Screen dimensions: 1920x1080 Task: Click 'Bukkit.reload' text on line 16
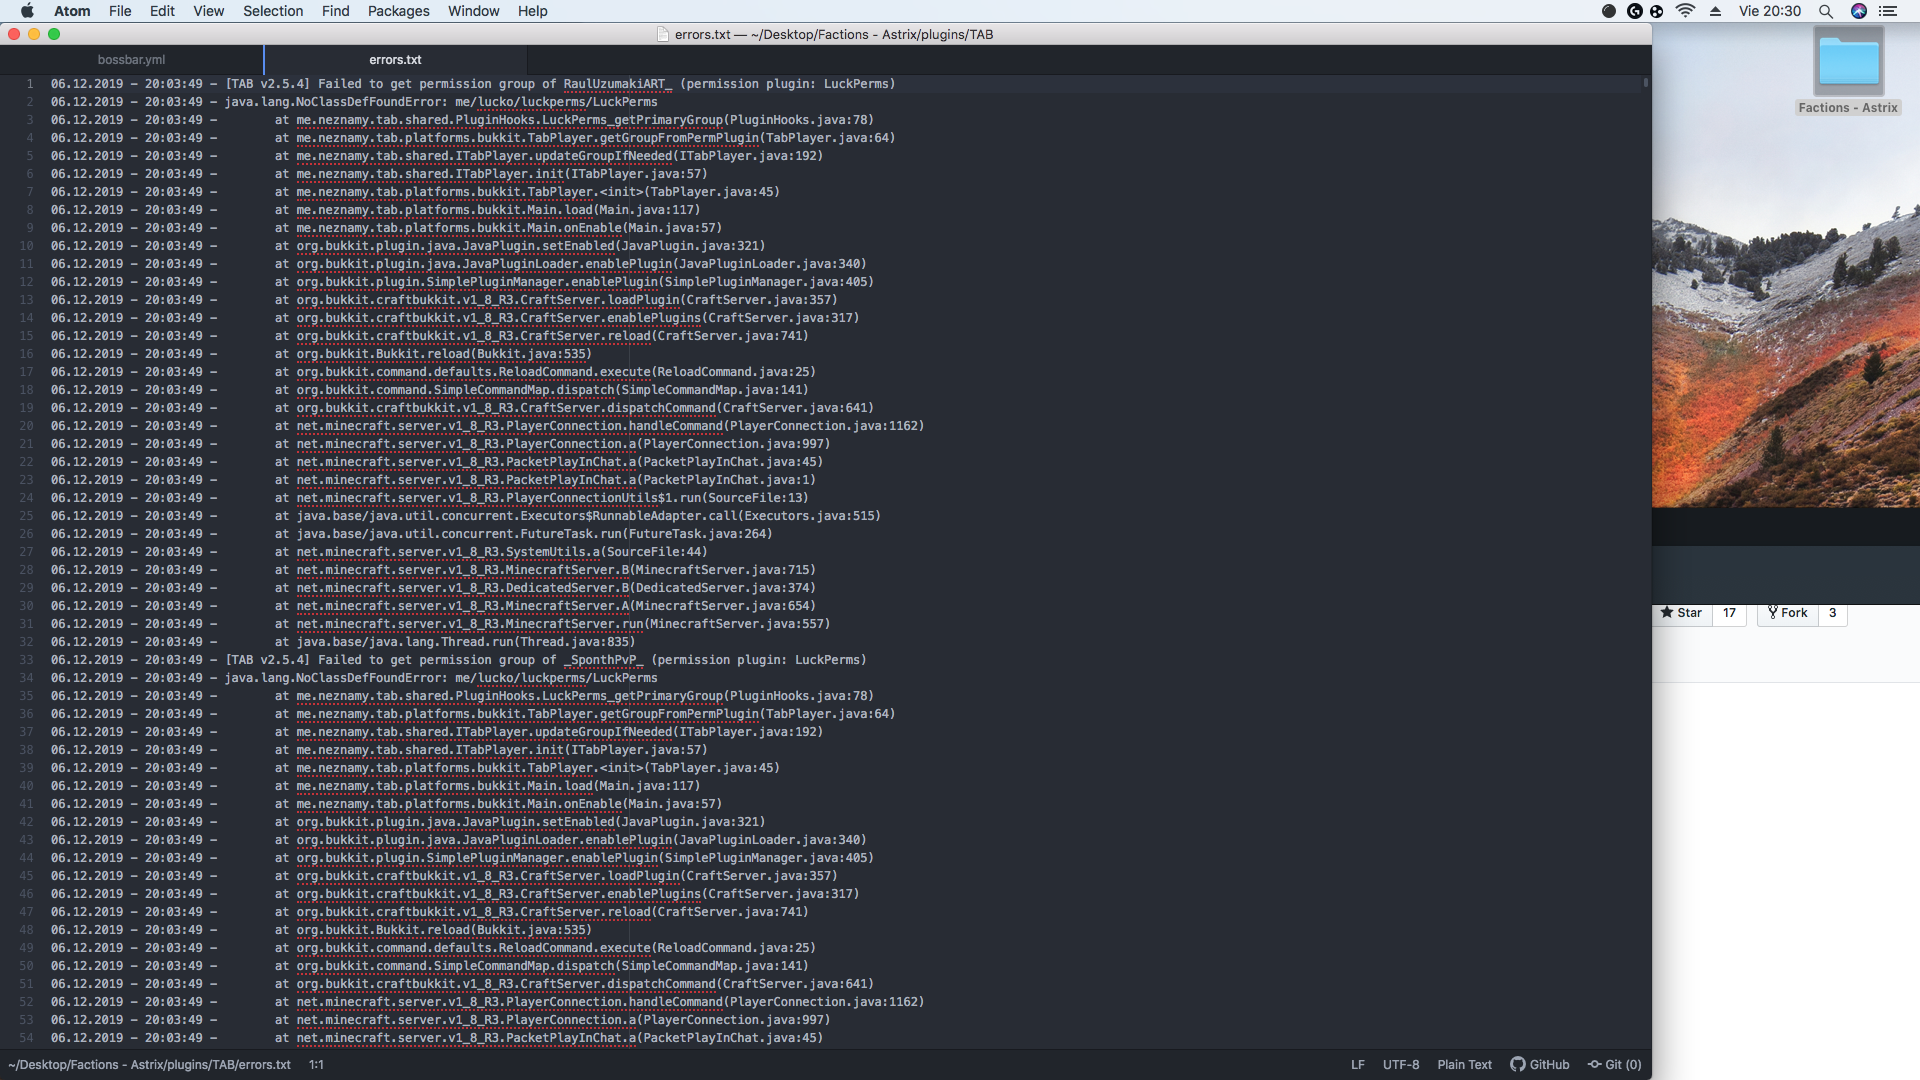point(423,354)
